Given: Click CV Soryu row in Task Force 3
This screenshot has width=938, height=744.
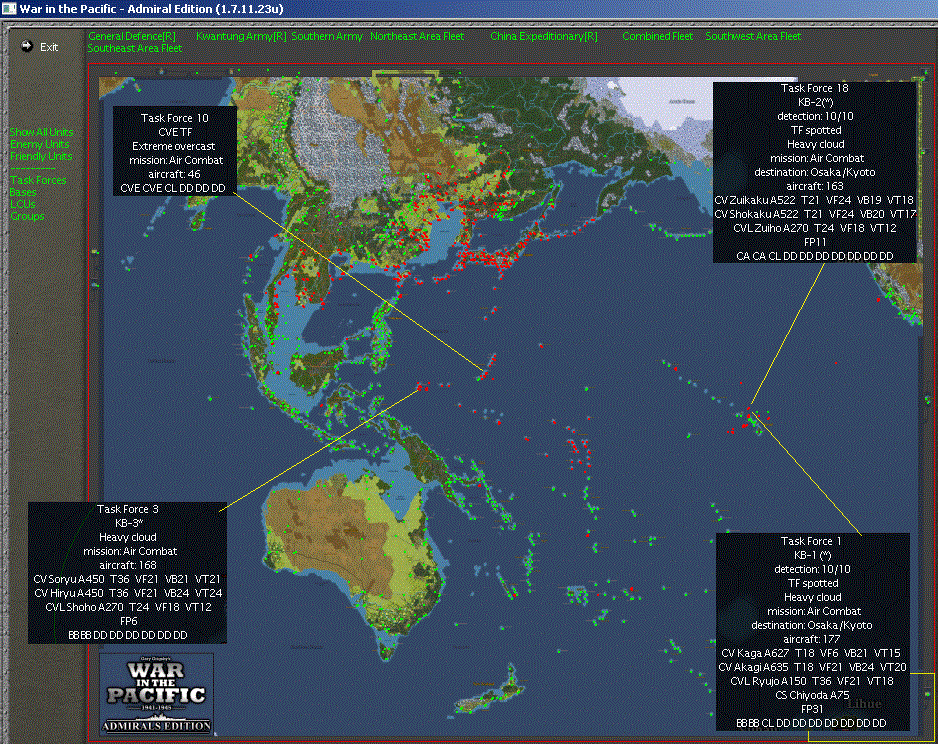Looking at the screenshot, I should click(127, 579).
